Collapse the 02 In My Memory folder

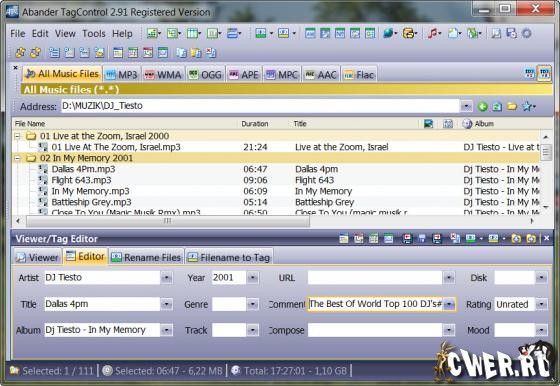click(17, 158)
